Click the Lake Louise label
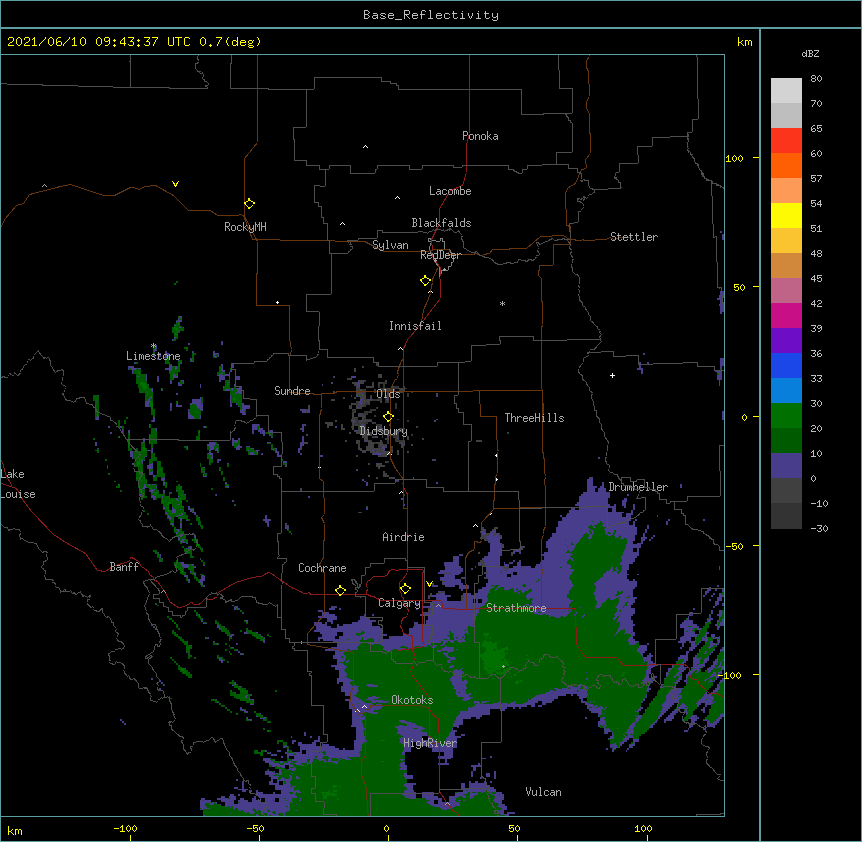 click(18, 484)
